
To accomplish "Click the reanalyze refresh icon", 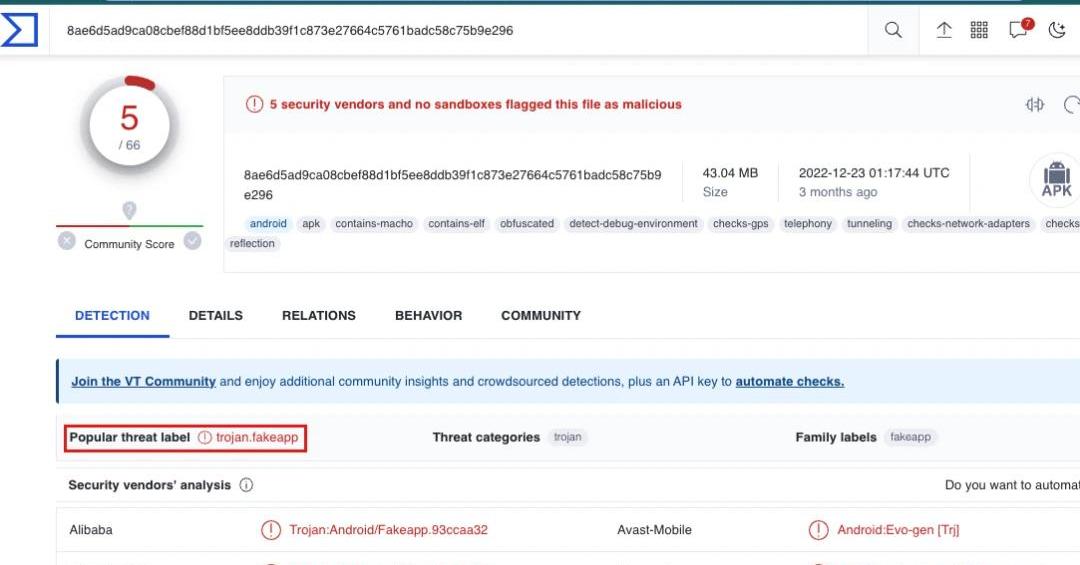I will point(1072,104).
